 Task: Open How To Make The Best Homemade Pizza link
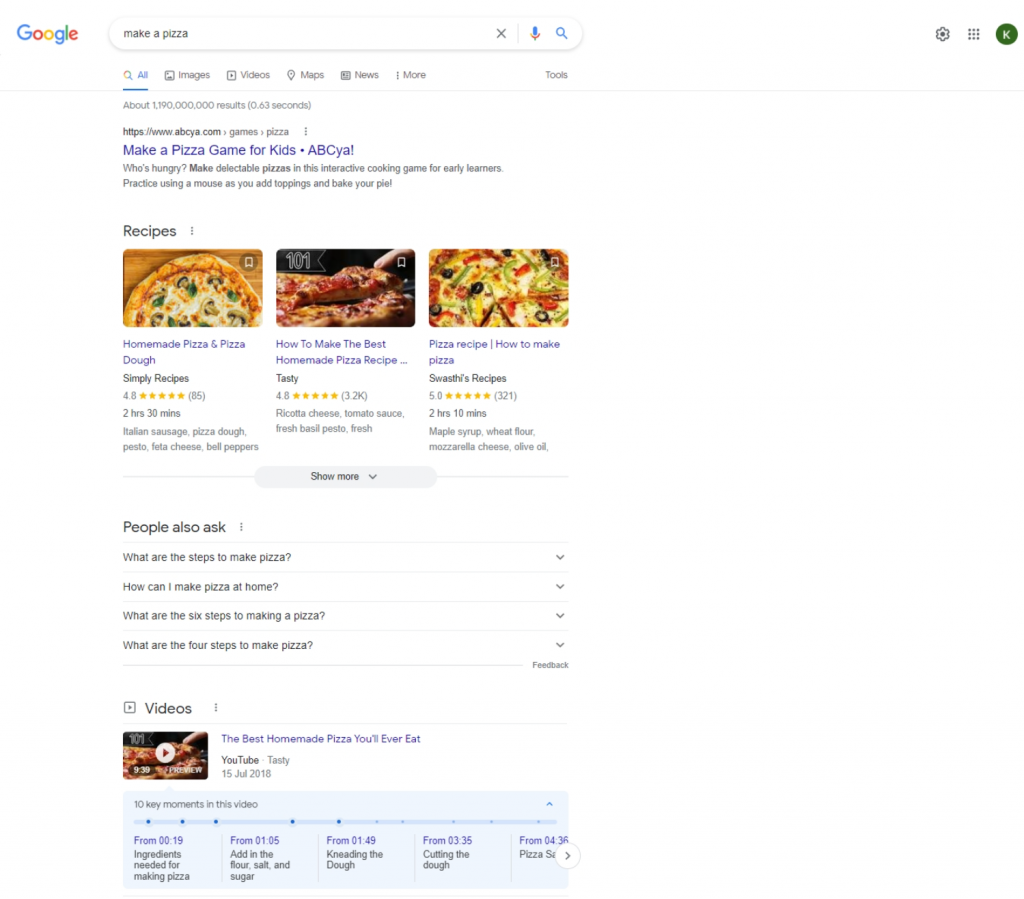(342, 352)
